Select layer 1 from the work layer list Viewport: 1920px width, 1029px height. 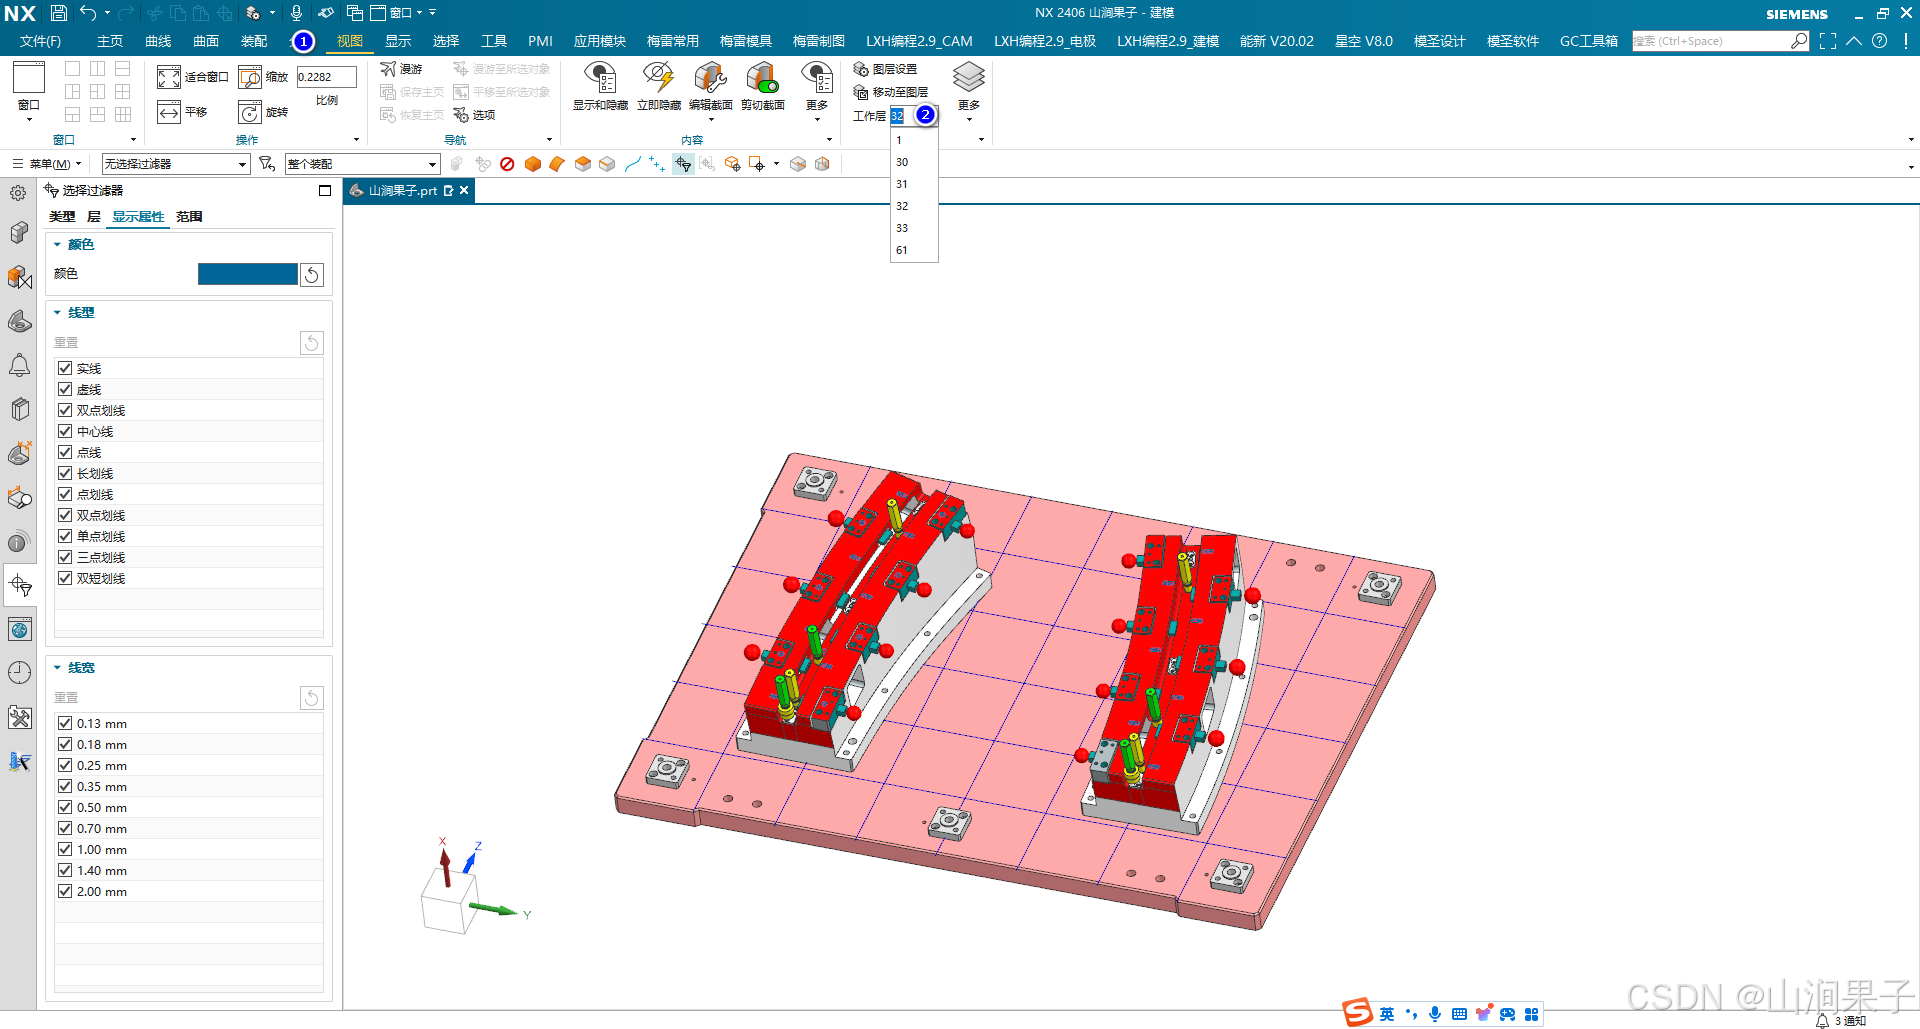point(914,140)
